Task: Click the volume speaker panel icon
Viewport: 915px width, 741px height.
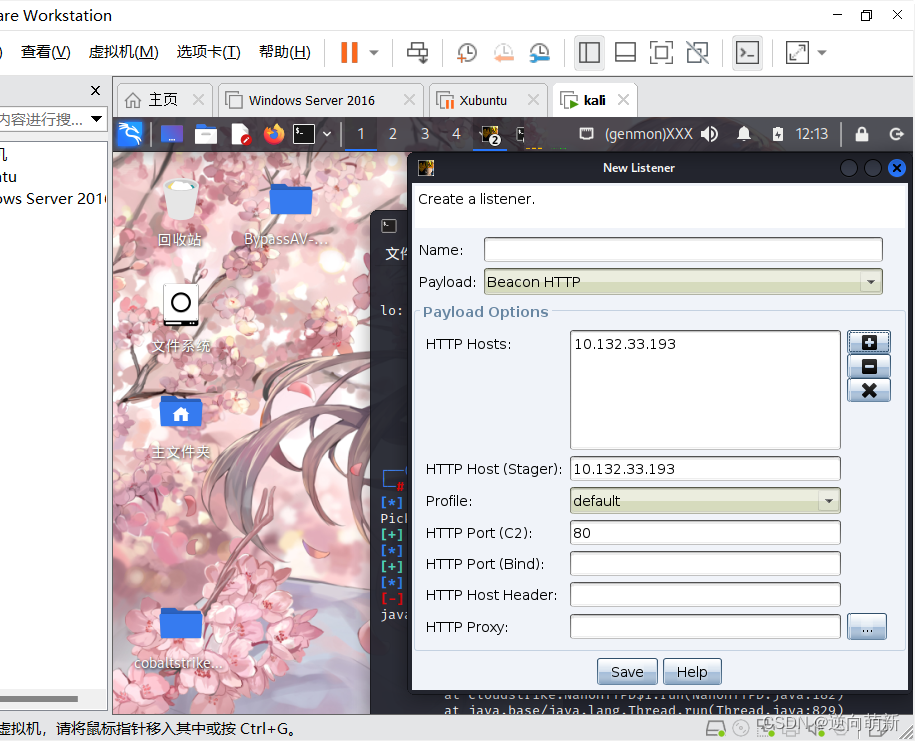Action: 710,134
